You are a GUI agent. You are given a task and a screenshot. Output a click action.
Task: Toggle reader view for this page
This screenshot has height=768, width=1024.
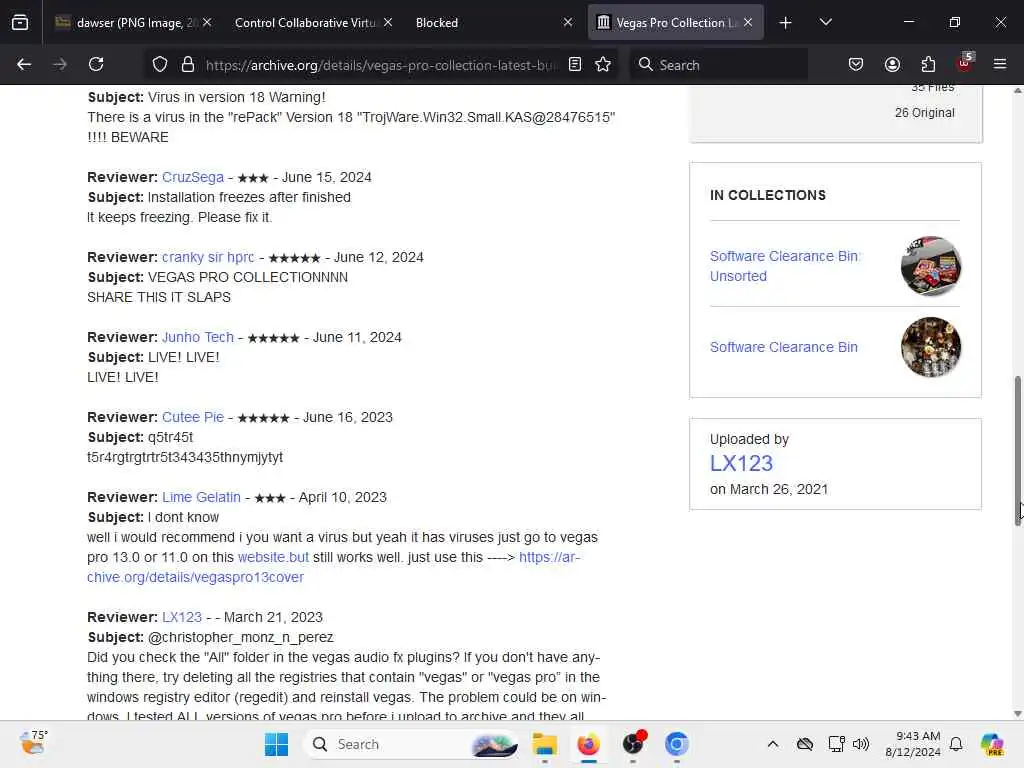575,64
